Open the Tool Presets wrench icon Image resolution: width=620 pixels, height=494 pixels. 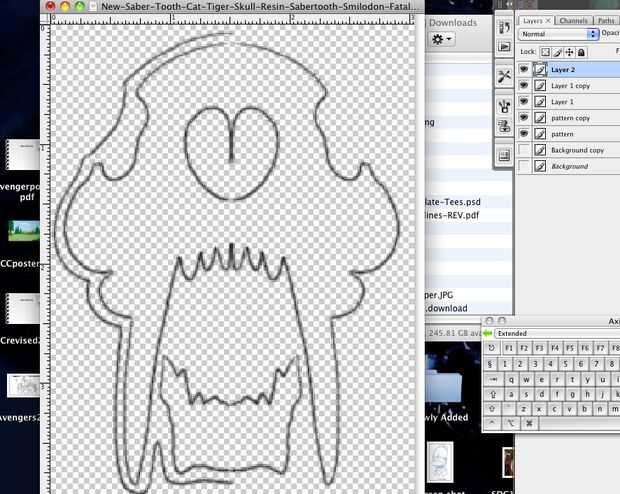click(x=504, y=76)
